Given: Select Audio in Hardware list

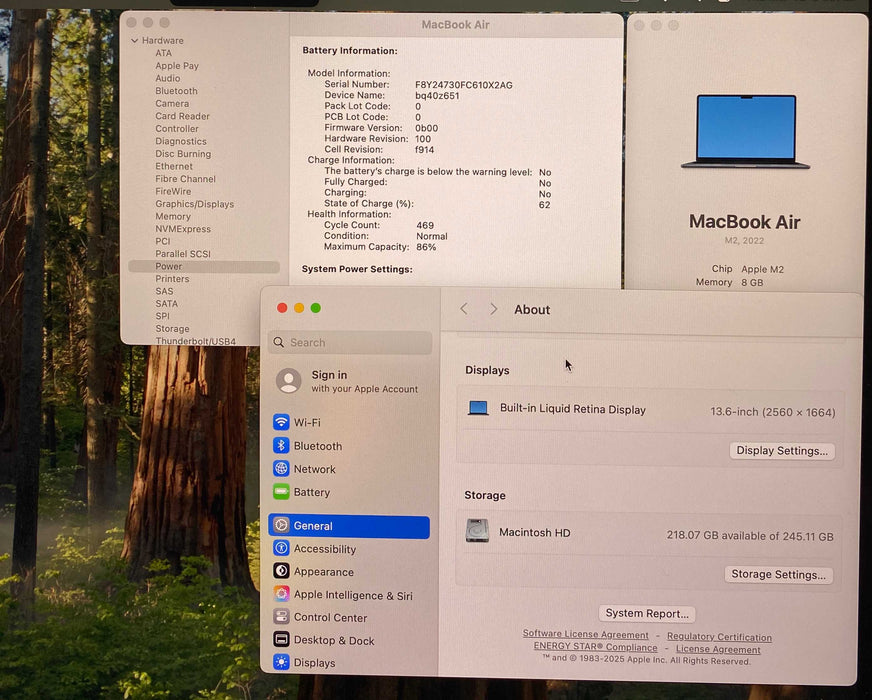Looking at the screenshot, I should pos(167,78).
